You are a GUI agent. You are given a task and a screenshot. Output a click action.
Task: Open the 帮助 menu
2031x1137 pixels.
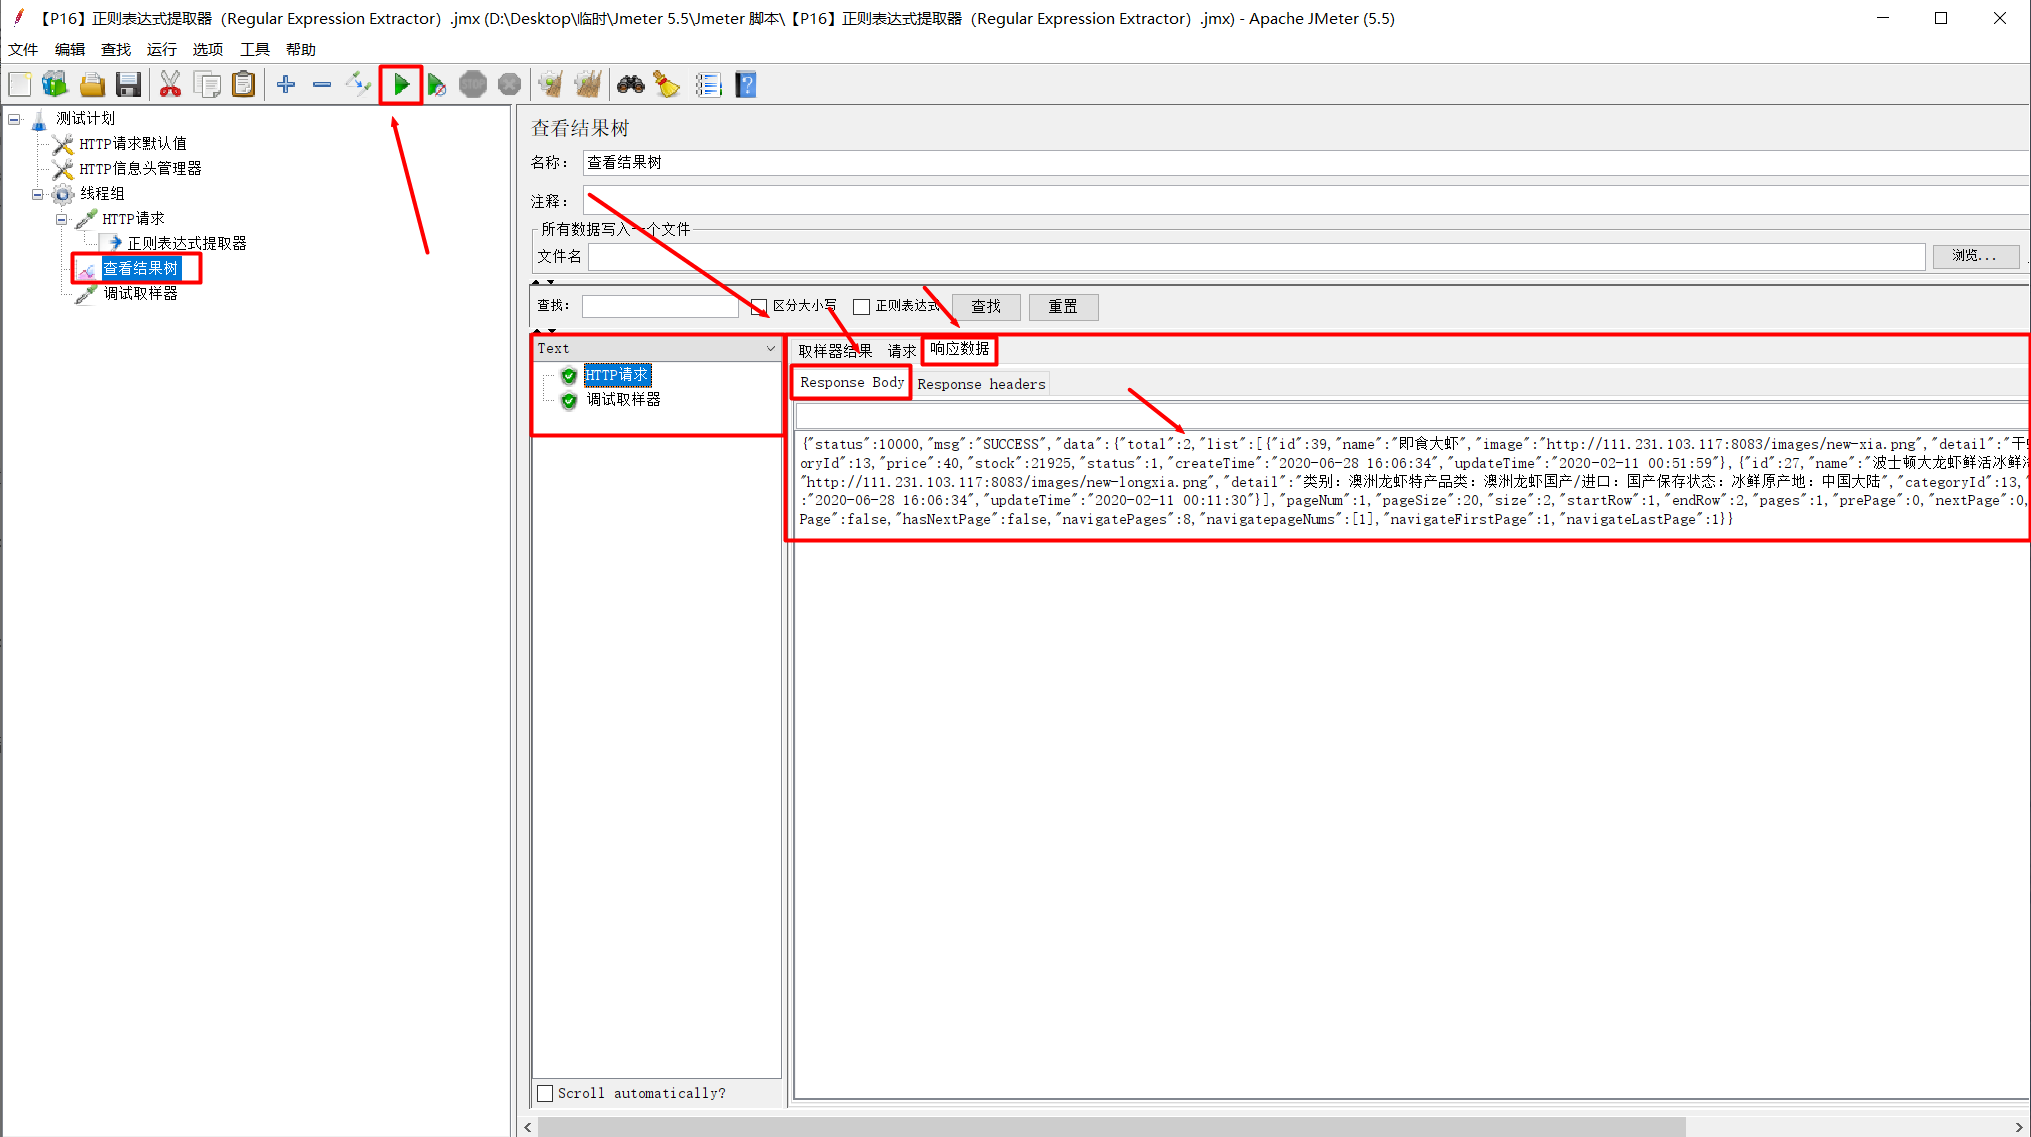[x=301, y=49]
